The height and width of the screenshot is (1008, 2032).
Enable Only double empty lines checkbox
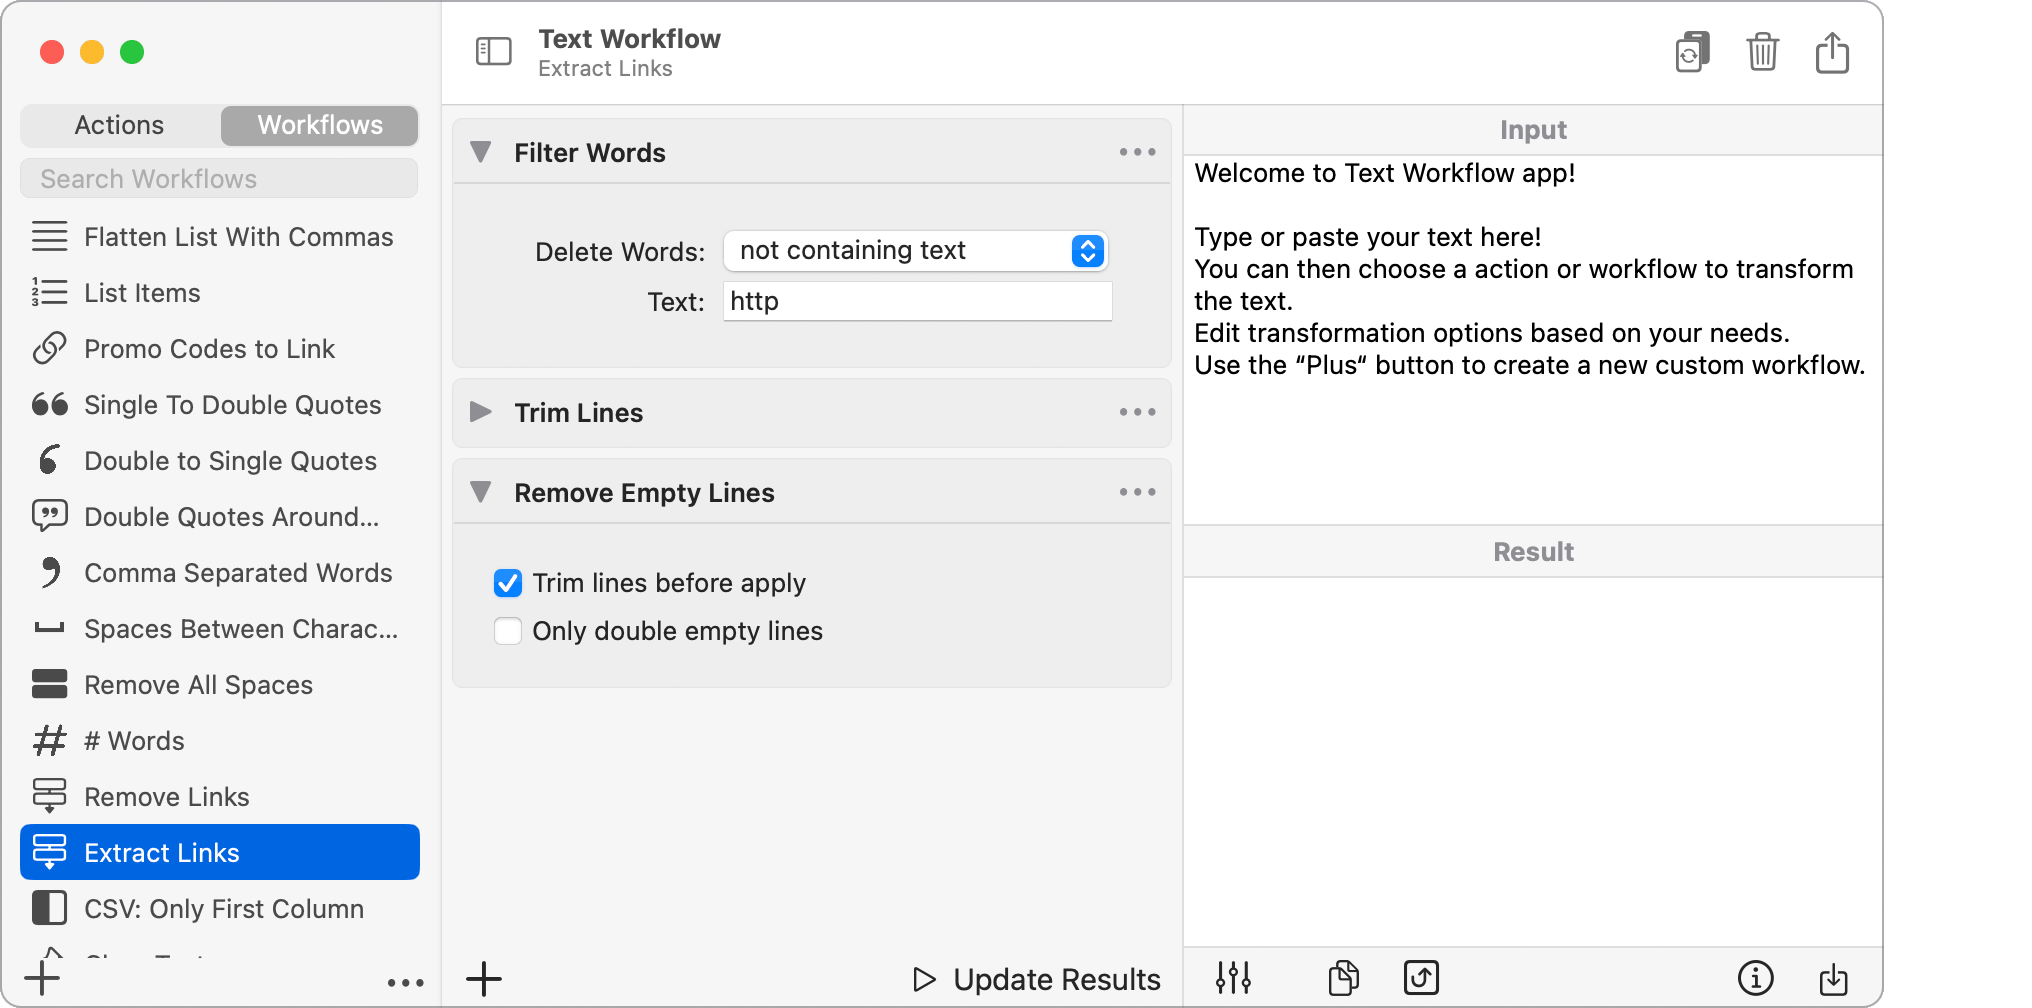tap(508, 631)
